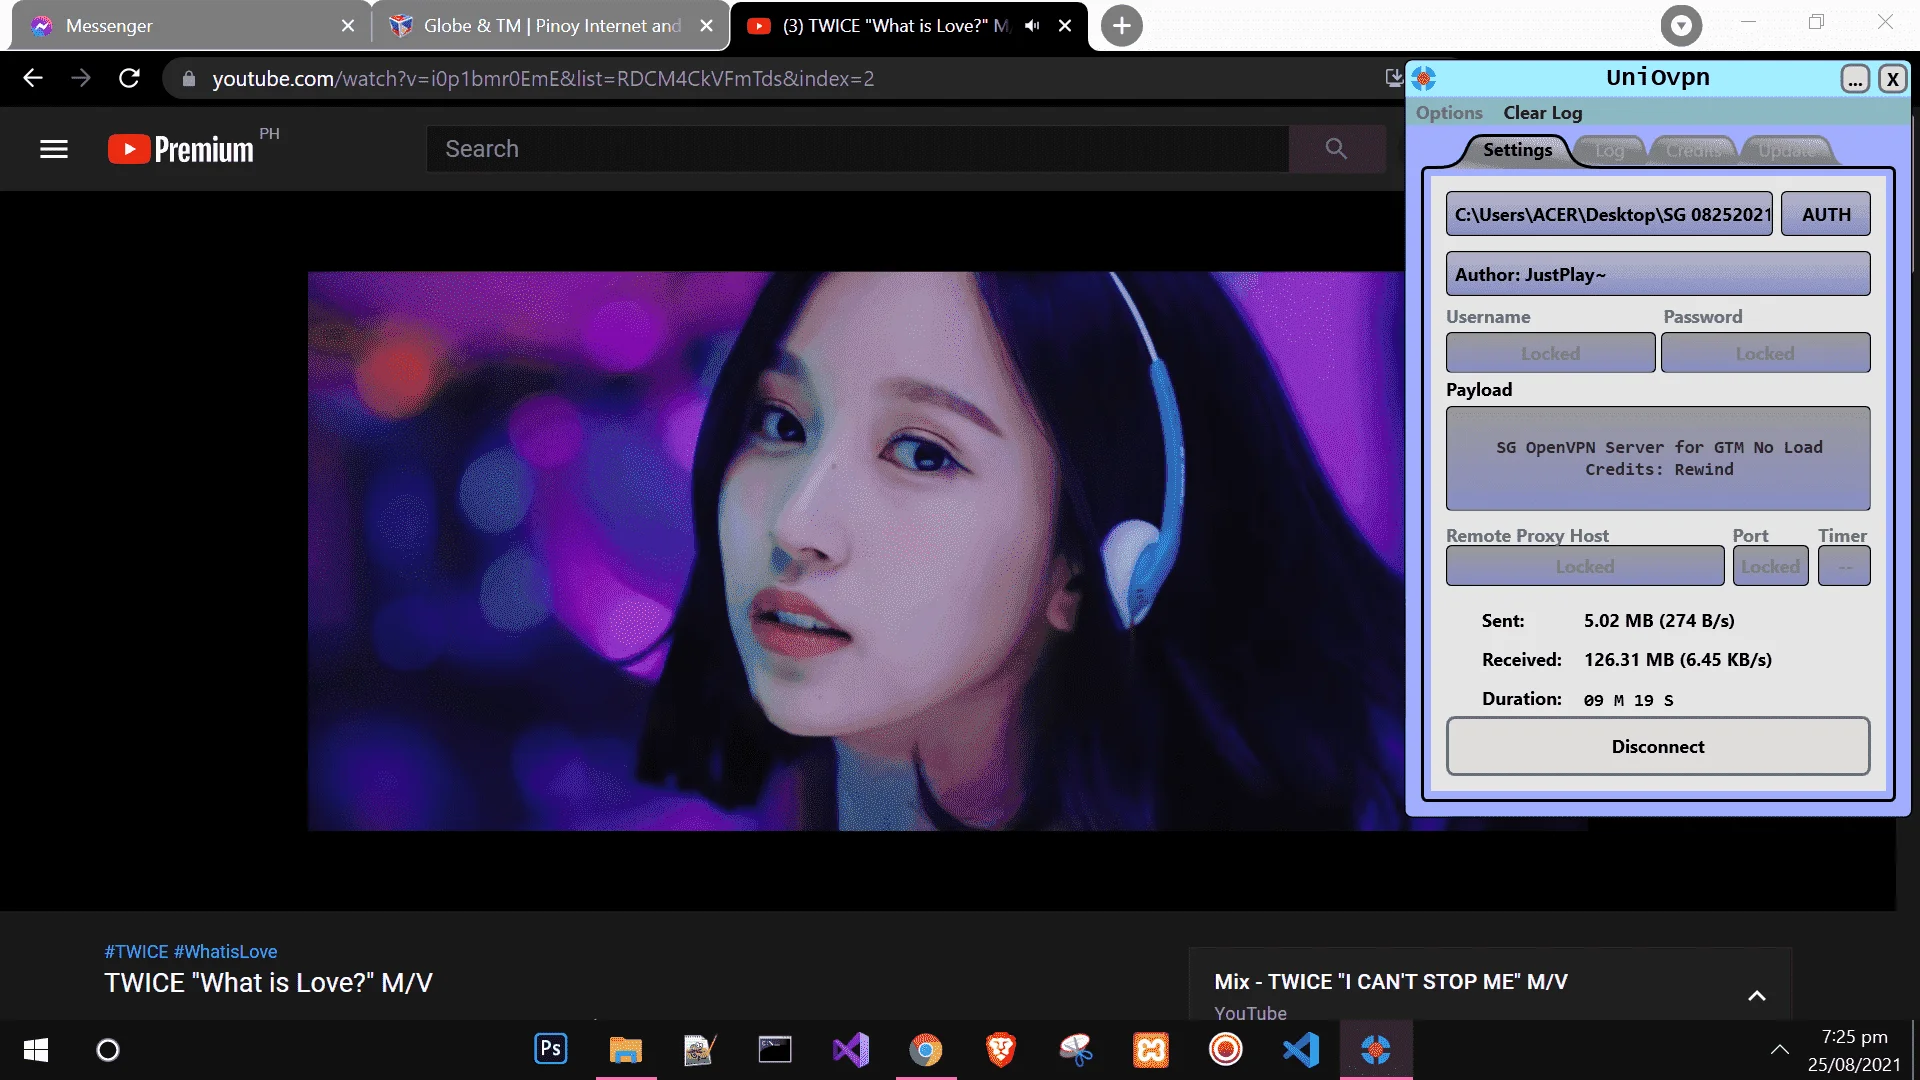This screenshot has height=1080, width=1920.
Task: Go back with browser back arrow
Action: [x=33, y=78]
